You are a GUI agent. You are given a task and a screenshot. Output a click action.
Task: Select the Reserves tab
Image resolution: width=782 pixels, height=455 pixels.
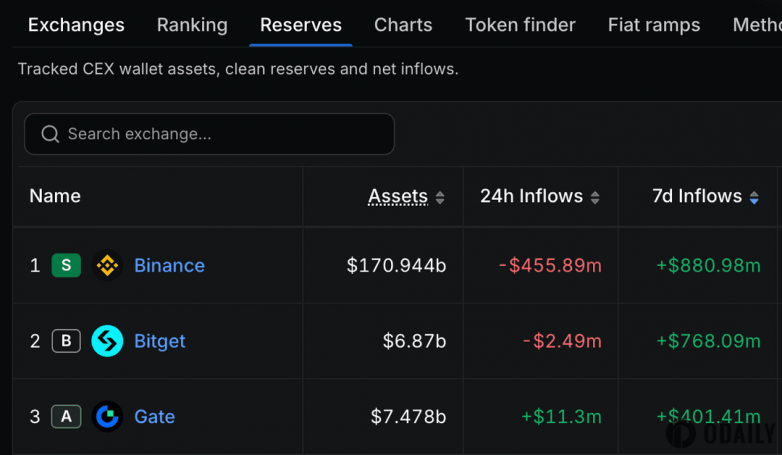(301, 25)
